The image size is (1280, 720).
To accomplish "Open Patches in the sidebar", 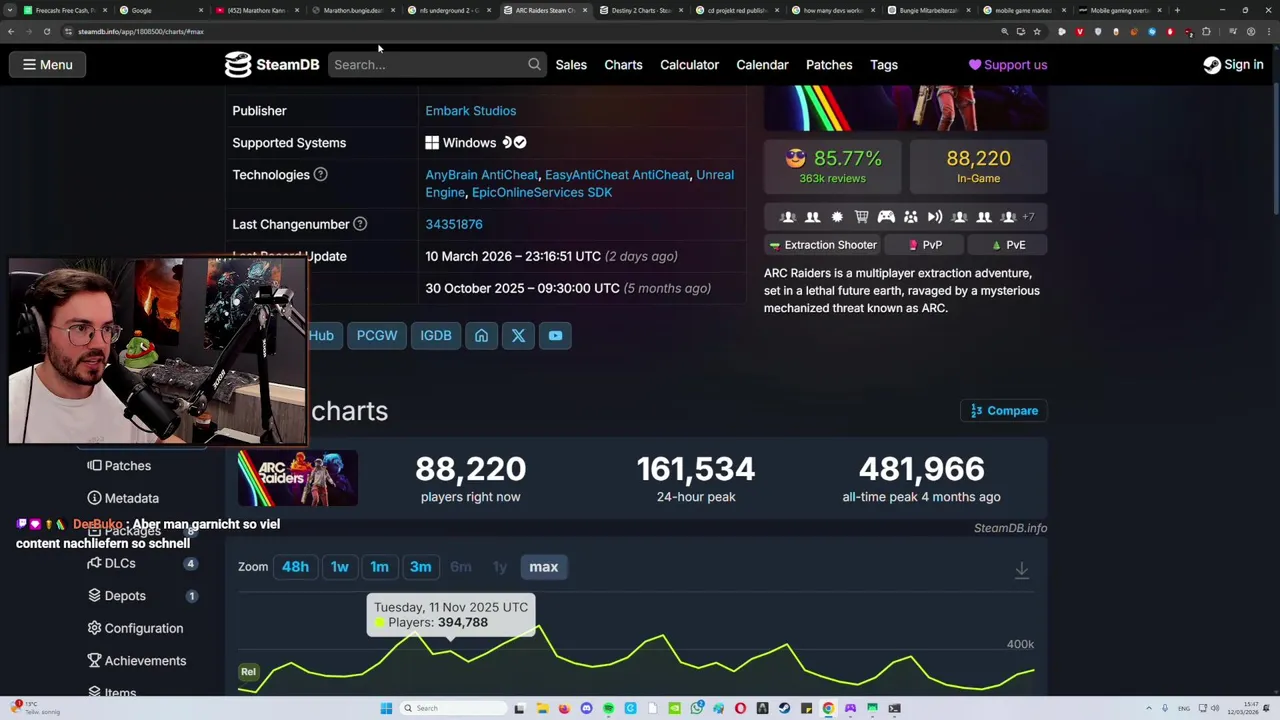I will 119,466.
